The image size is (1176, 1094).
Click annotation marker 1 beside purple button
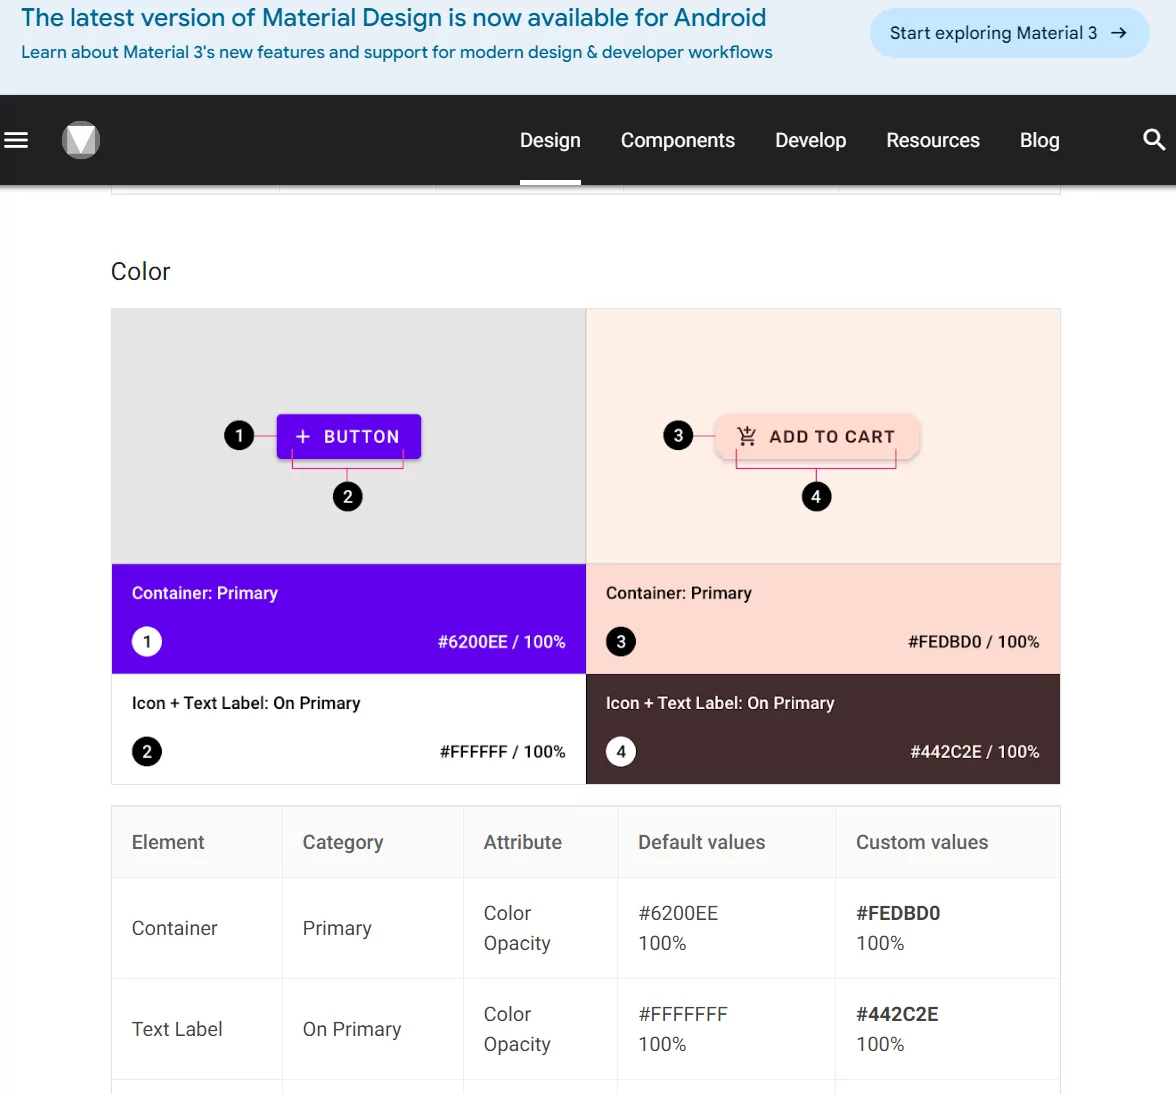[x=239, y=436]
